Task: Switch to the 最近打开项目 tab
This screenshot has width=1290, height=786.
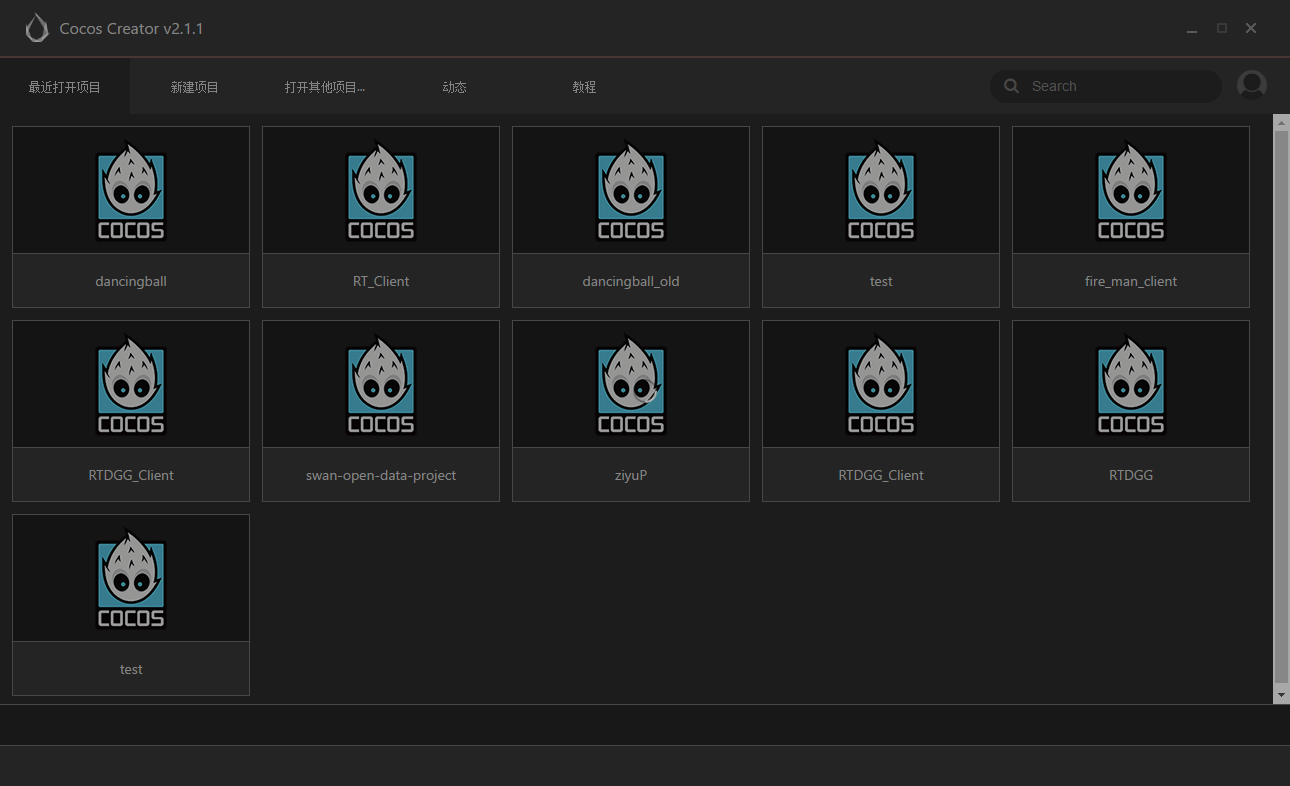Action: (65, 87)
